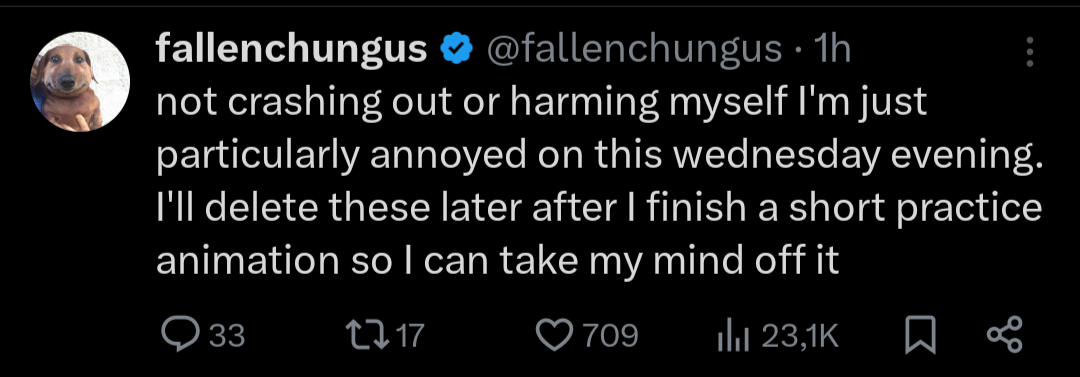Open the three-dot more options menu

1030,52
